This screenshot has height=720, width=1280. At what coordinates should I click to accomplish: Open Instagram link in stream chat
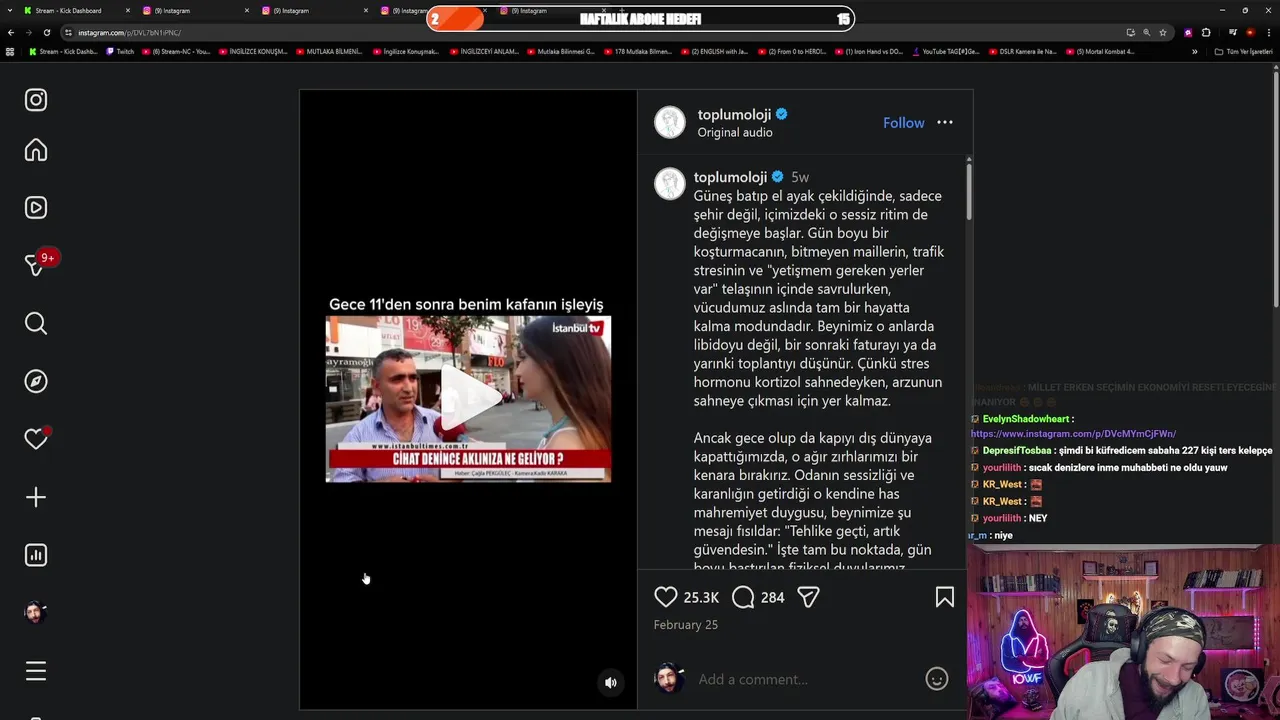(1073, 434)
